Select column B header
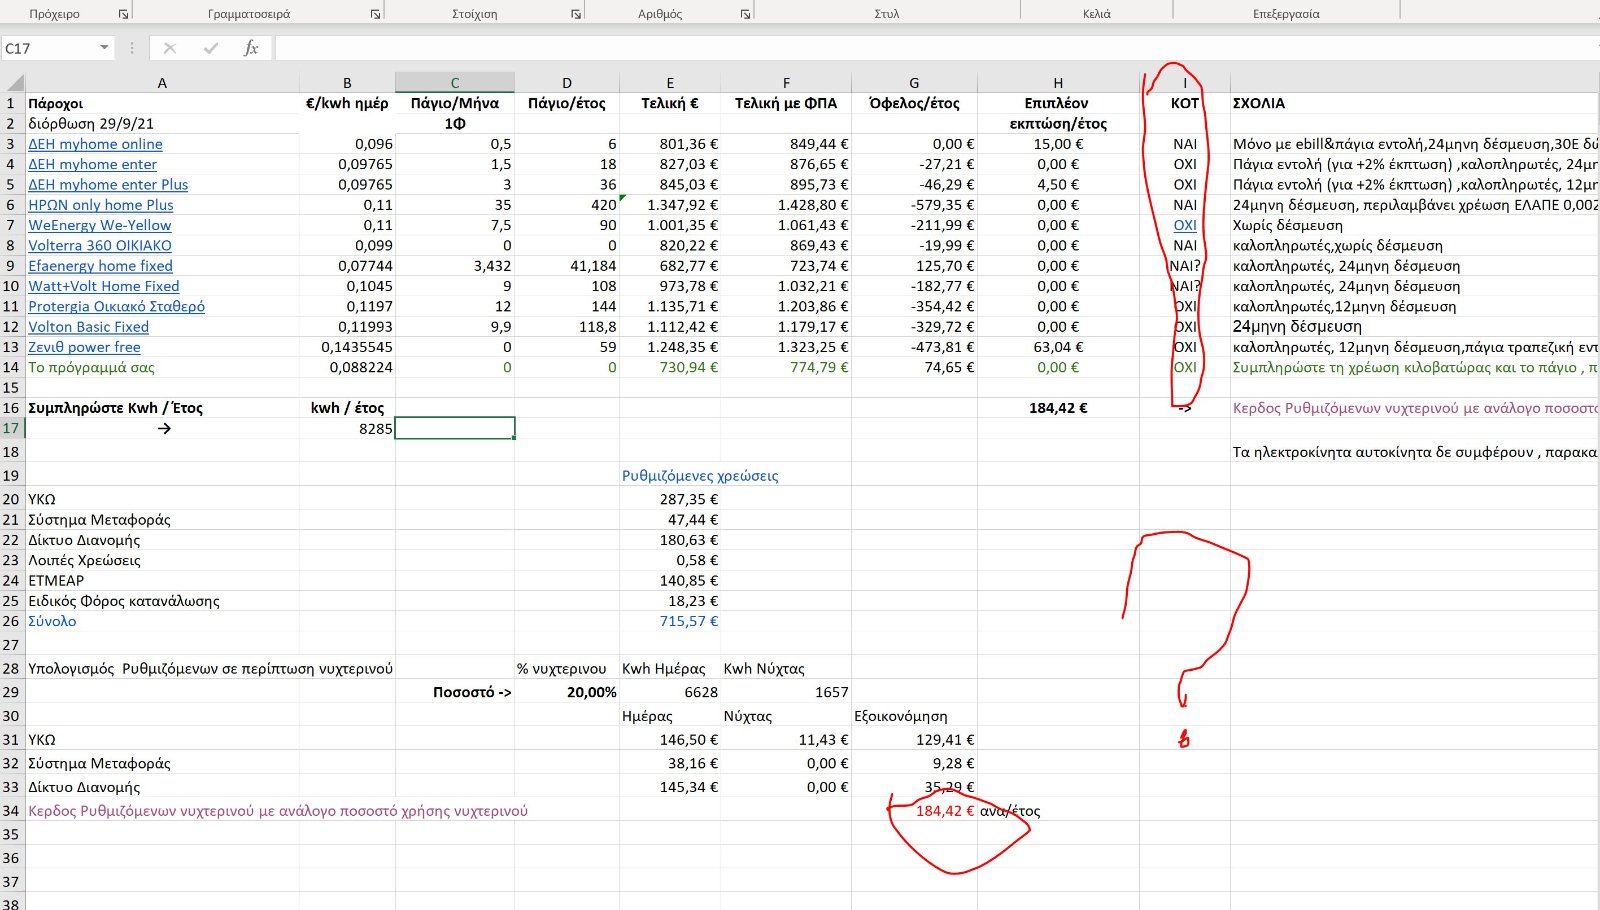 (x=347, y=83)
